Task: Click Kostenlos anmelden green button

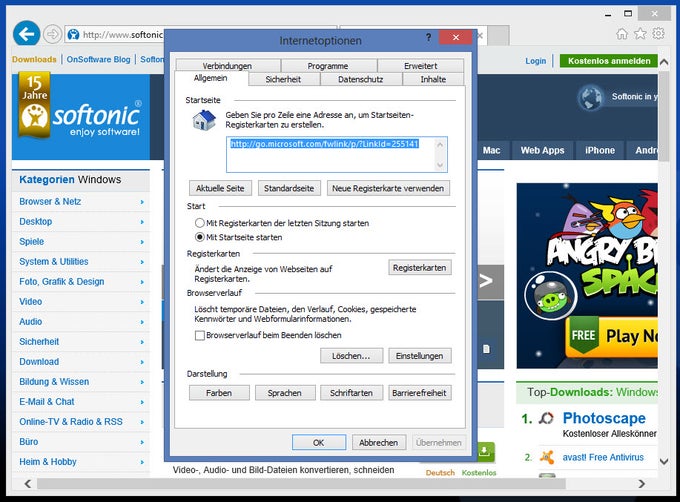Action: pyautogui.click(x=609, y=61)
